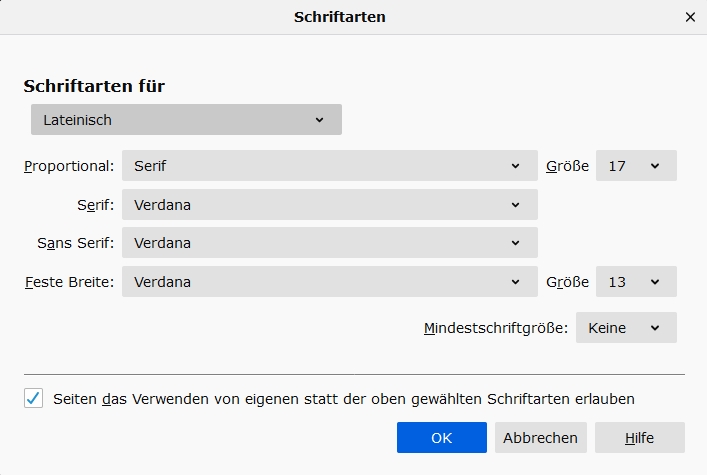Open the Größe dropdown showing 17
This screenshot has height=475, width=707.
636,166
